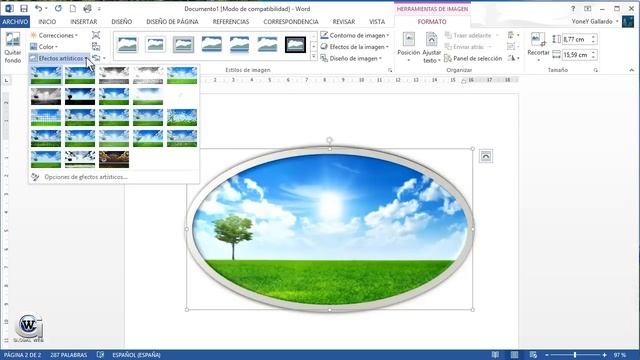Click the zoom slider handle

click(575, 355)
